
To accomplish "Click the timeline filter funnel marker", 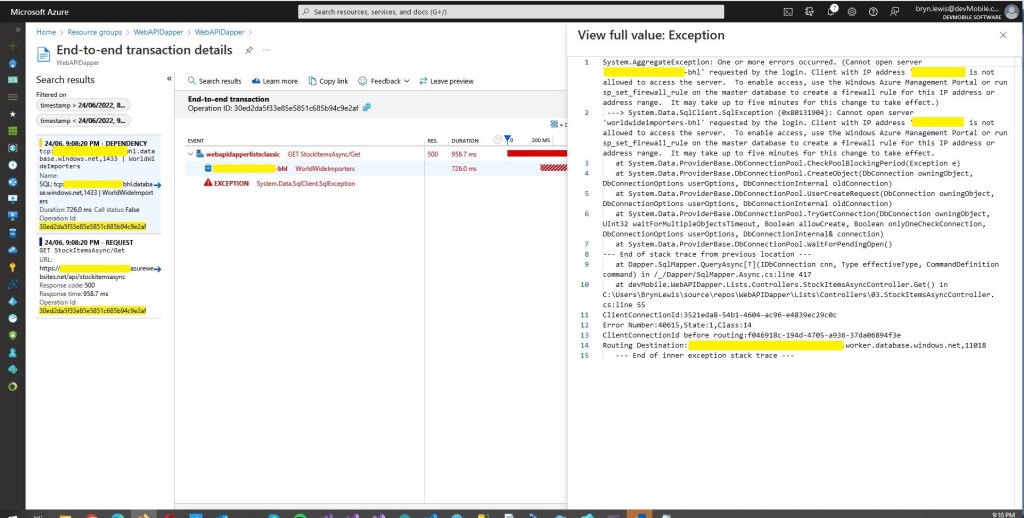I will [508, 141].
